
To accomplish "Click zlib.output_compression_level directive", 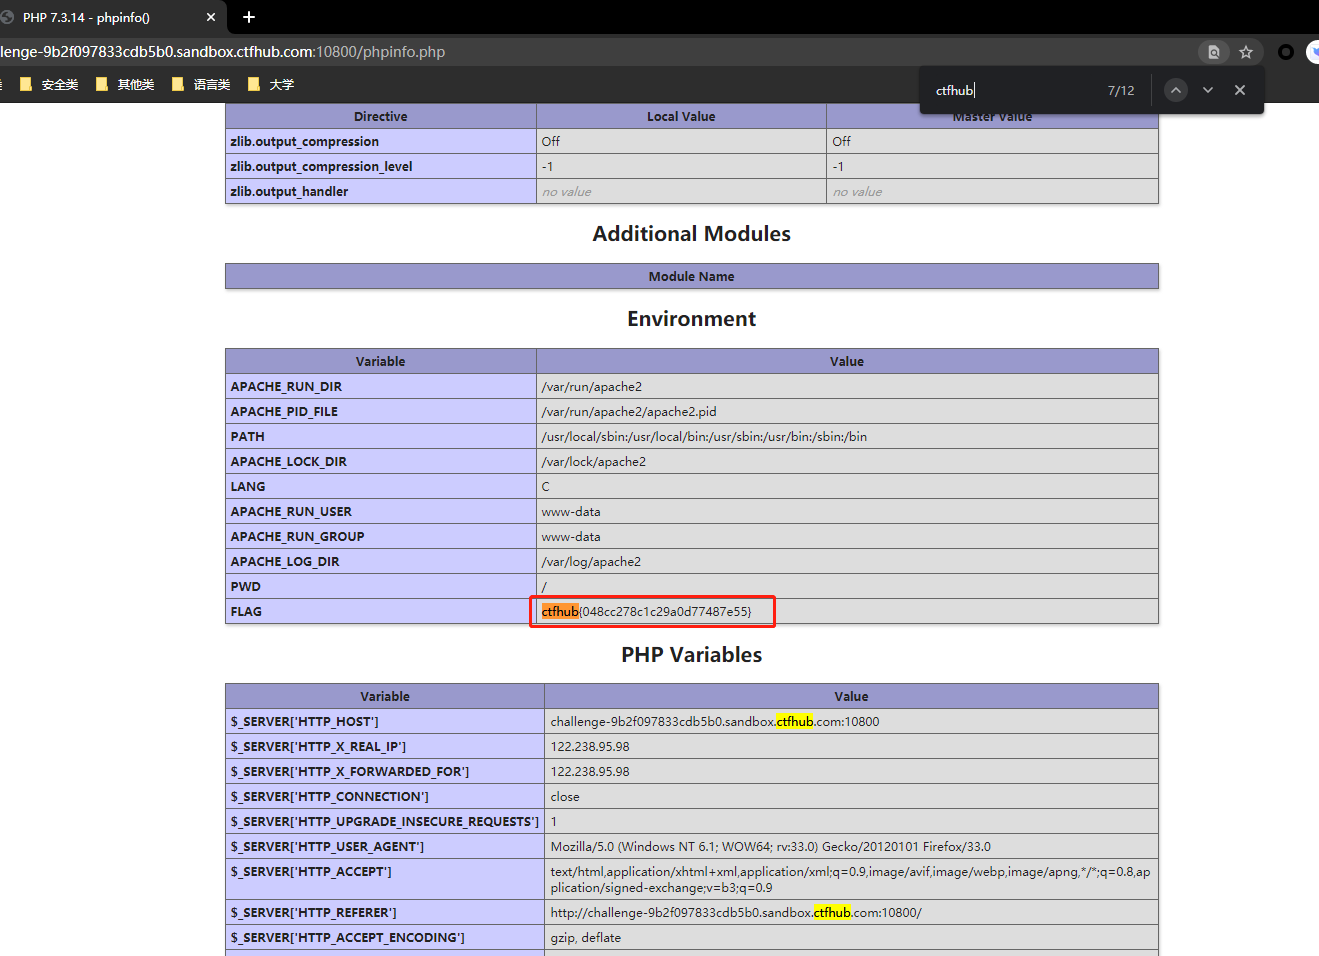I will pyautogui.click(x=321, y=166).
